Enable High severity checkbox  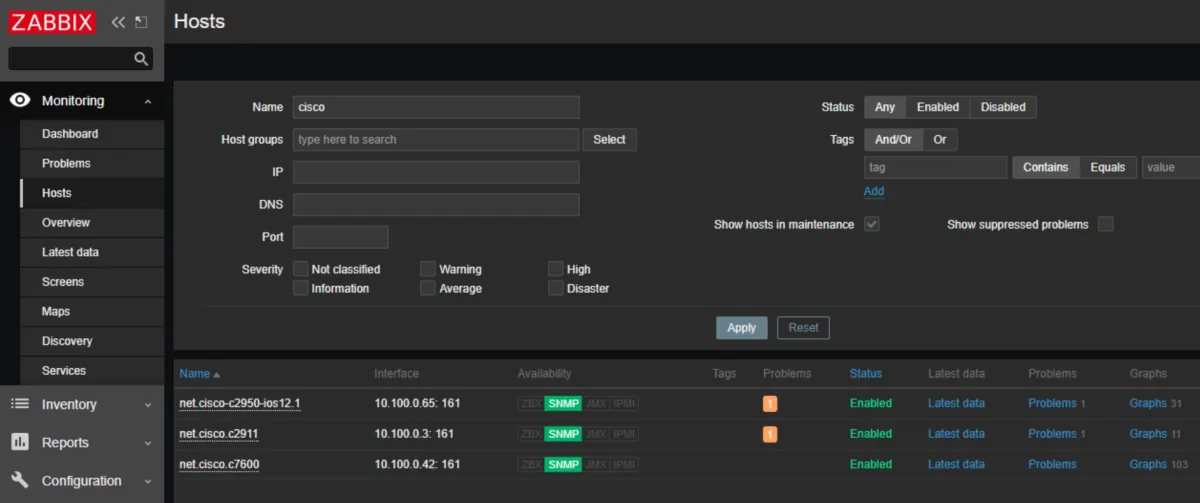[556, 269]
